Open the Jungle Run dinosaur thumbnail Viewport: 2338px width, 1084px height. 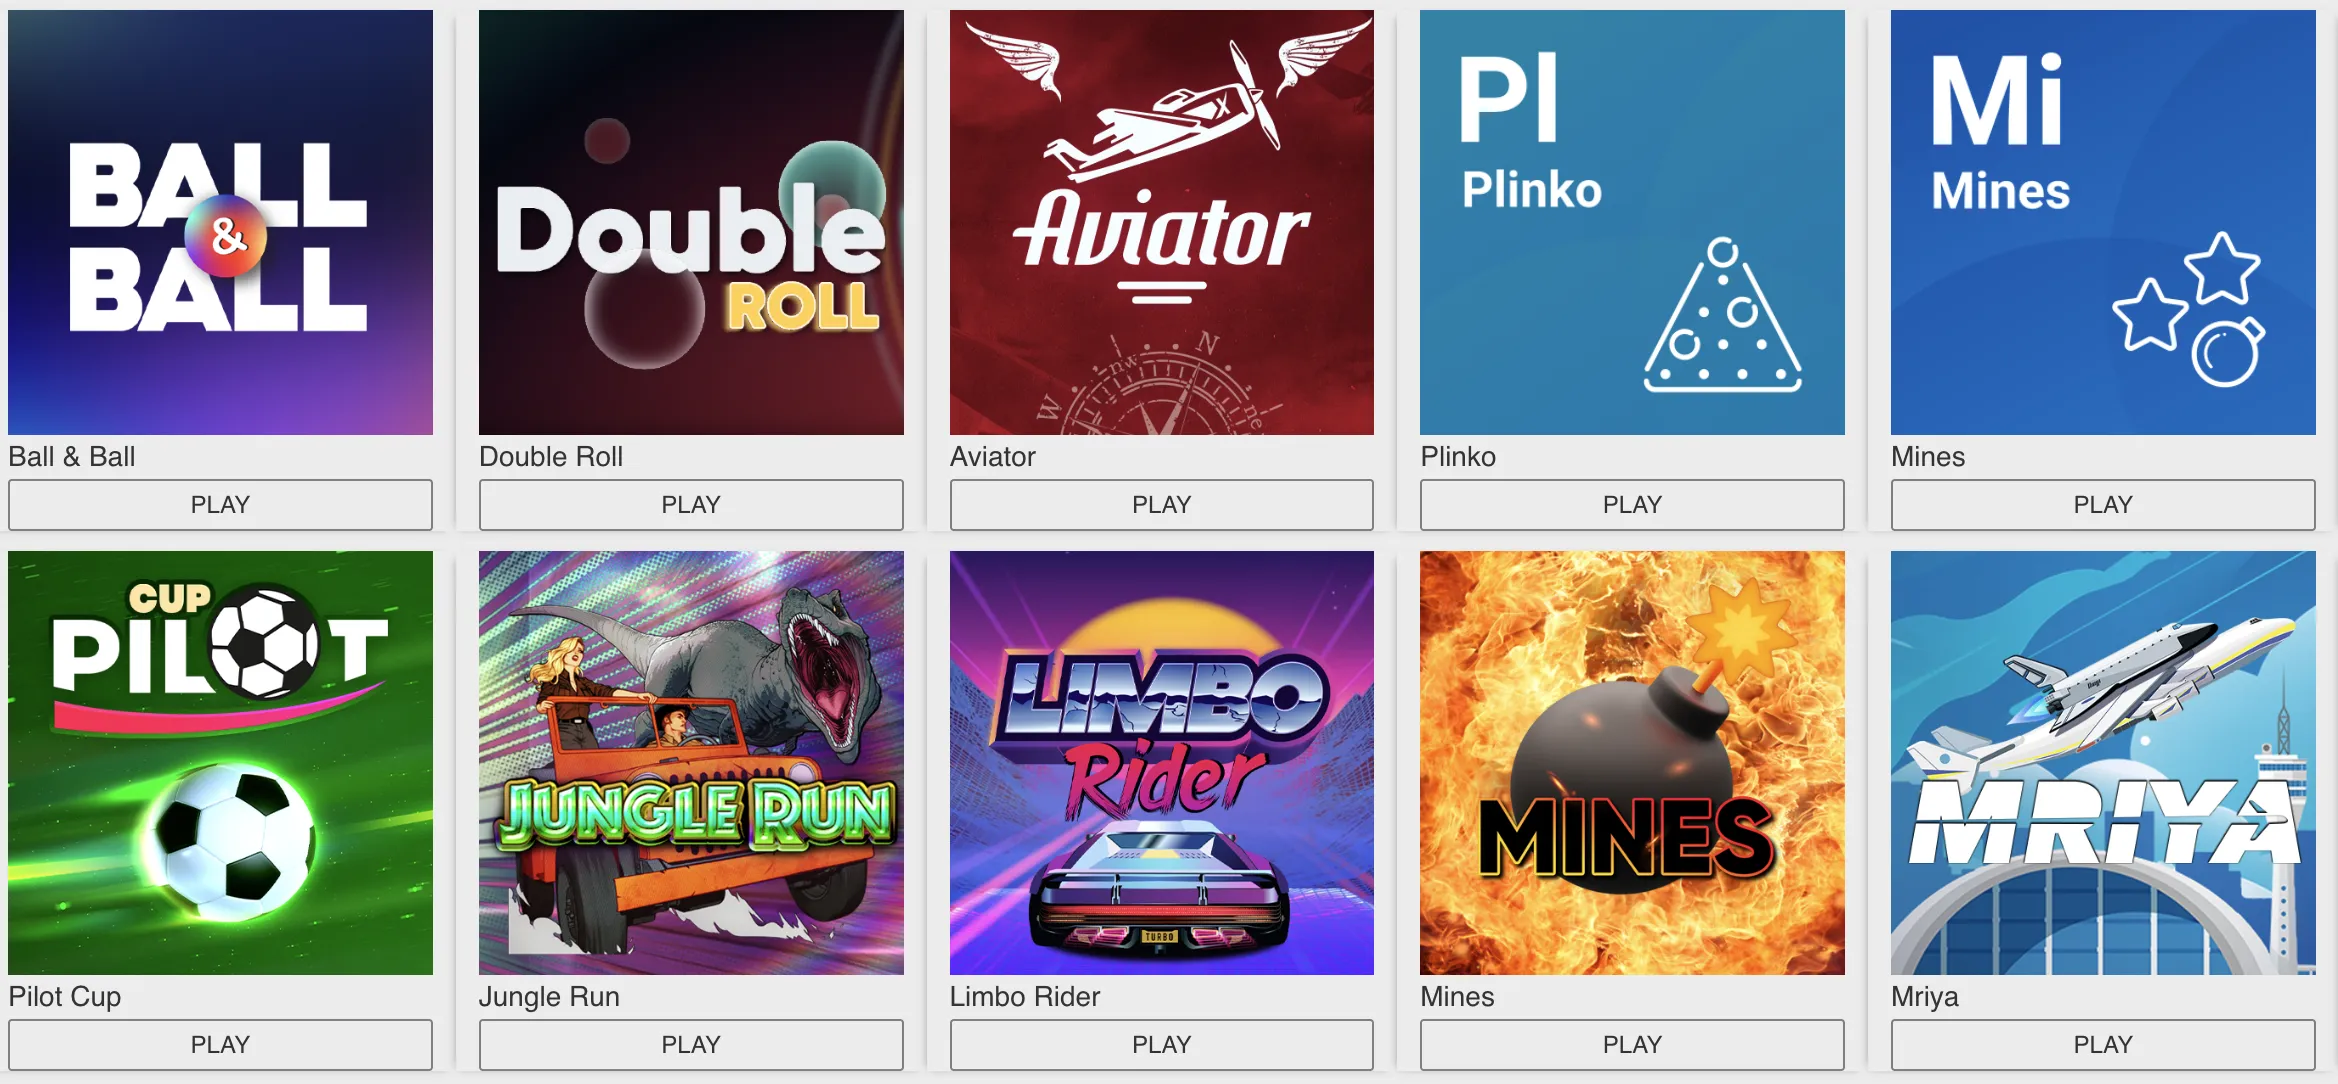[691, 763]
